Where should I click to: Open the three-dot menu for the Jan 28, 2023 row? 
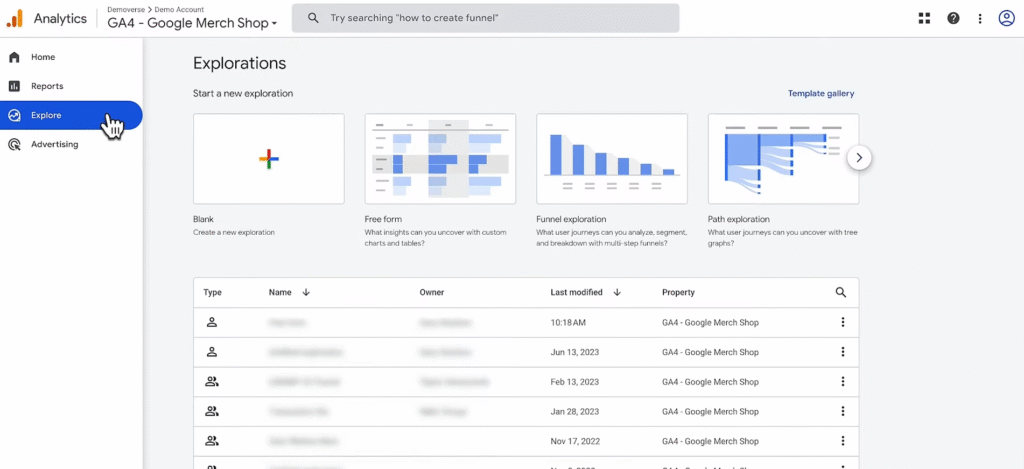pyautogui.click(x=842, y=412)
